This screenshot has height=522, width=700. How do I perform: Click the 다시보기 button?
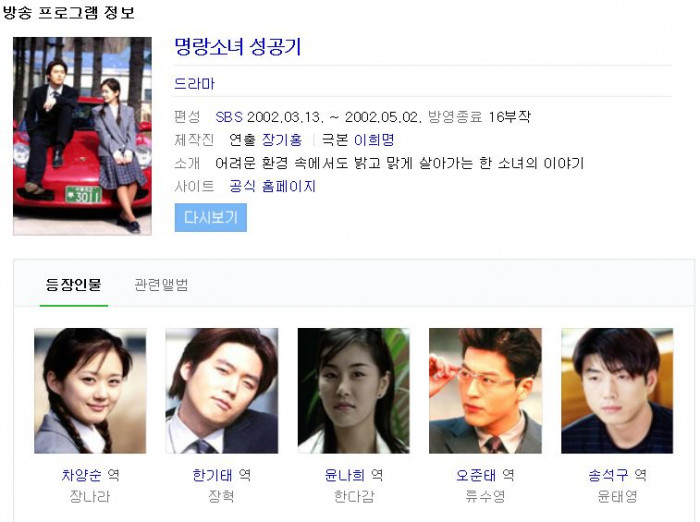coord(211,217)
